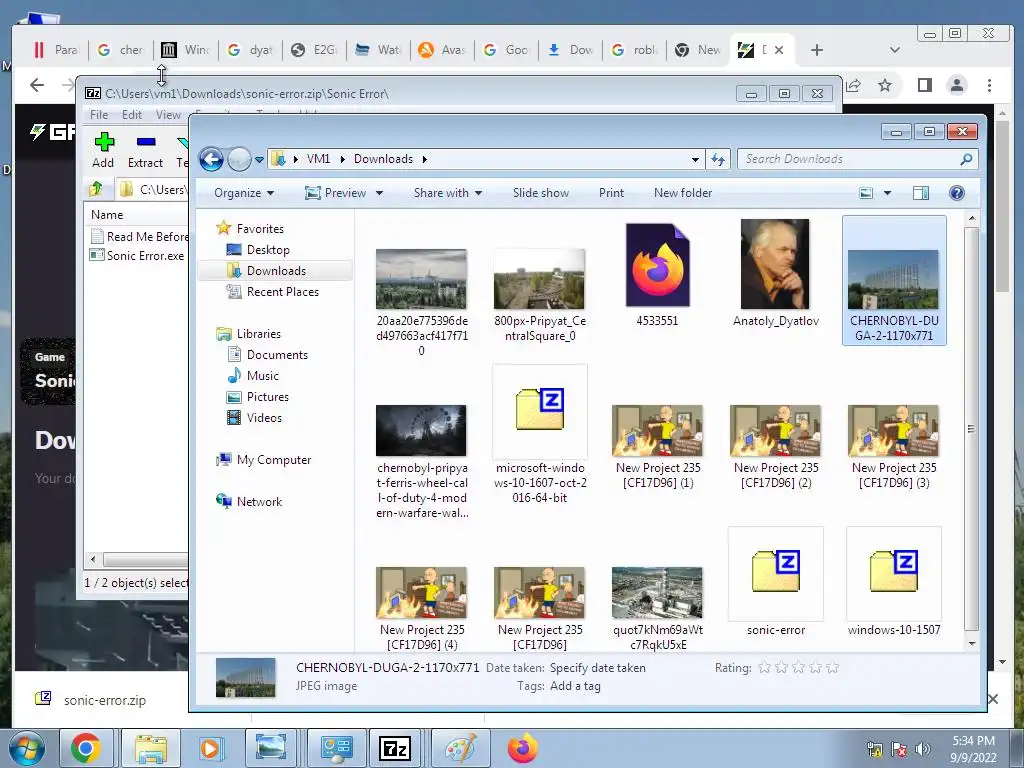1024x768 pixels.
Task: Select the windows-10-1507 archive icon
Action: click(x=894, y=571)
